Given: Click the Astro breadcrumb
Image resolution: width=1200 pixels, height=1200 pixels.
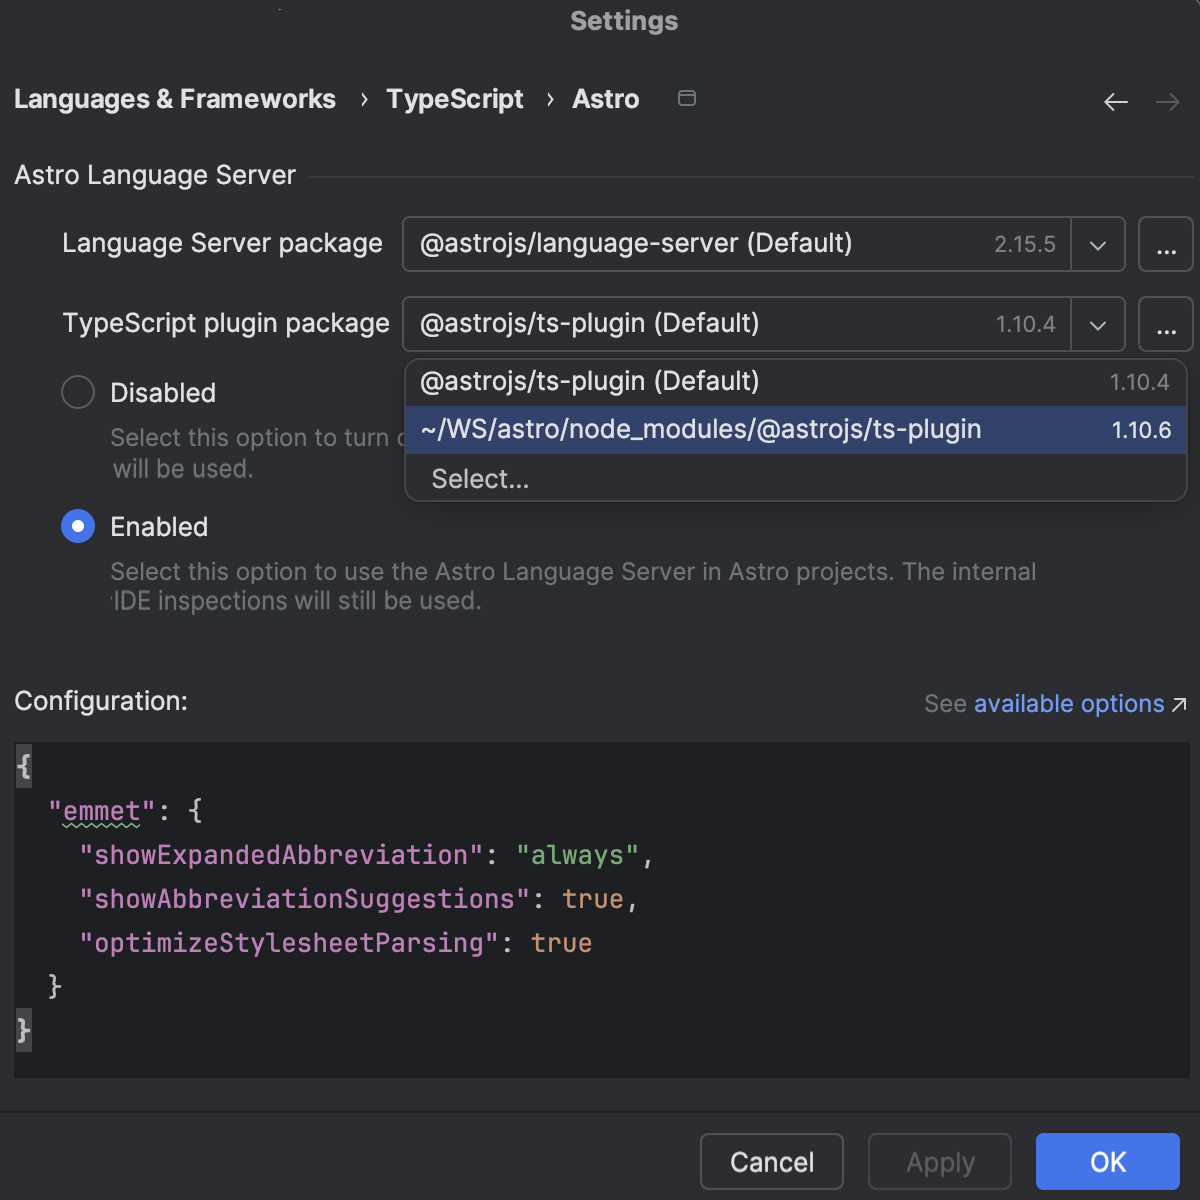Looking at the screenshot, I should click(606, 99).
